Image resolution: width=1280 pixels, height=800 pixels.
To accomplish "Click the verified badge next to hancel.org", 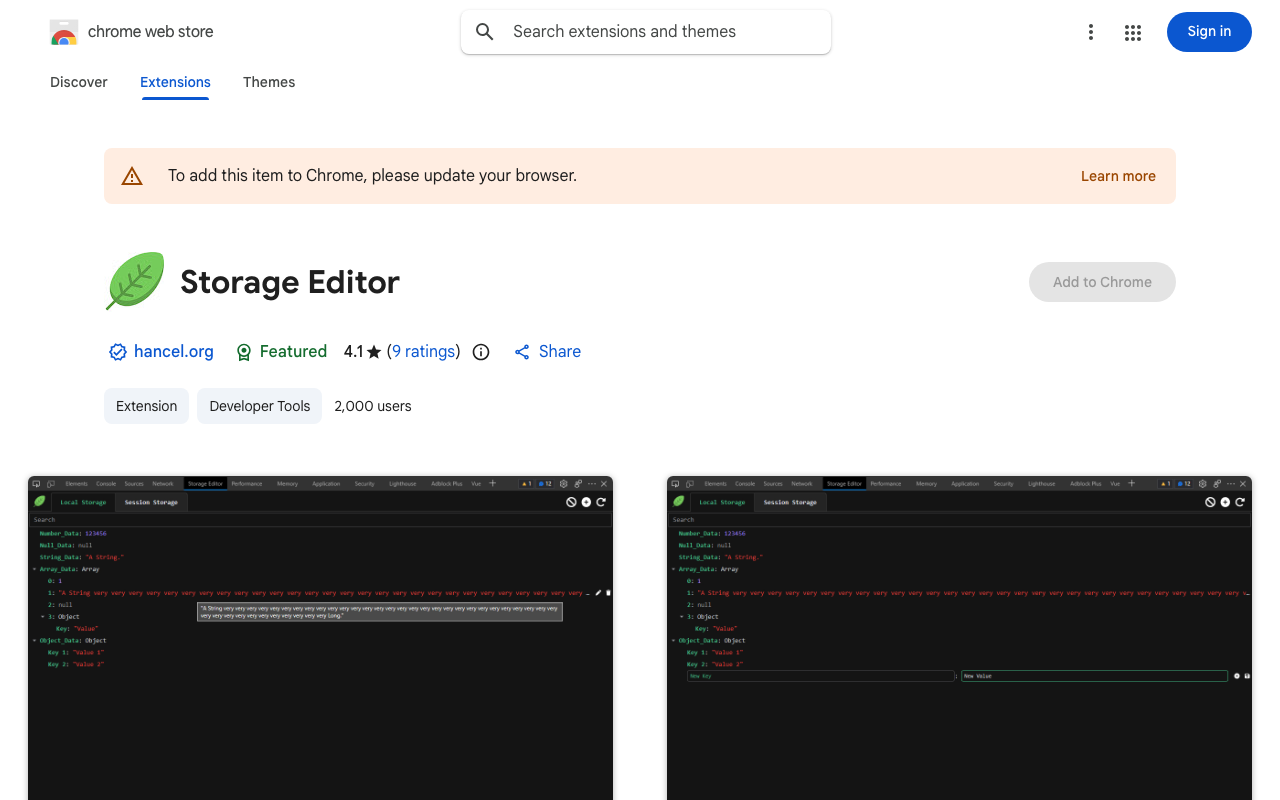I will (x=118, y=352).
